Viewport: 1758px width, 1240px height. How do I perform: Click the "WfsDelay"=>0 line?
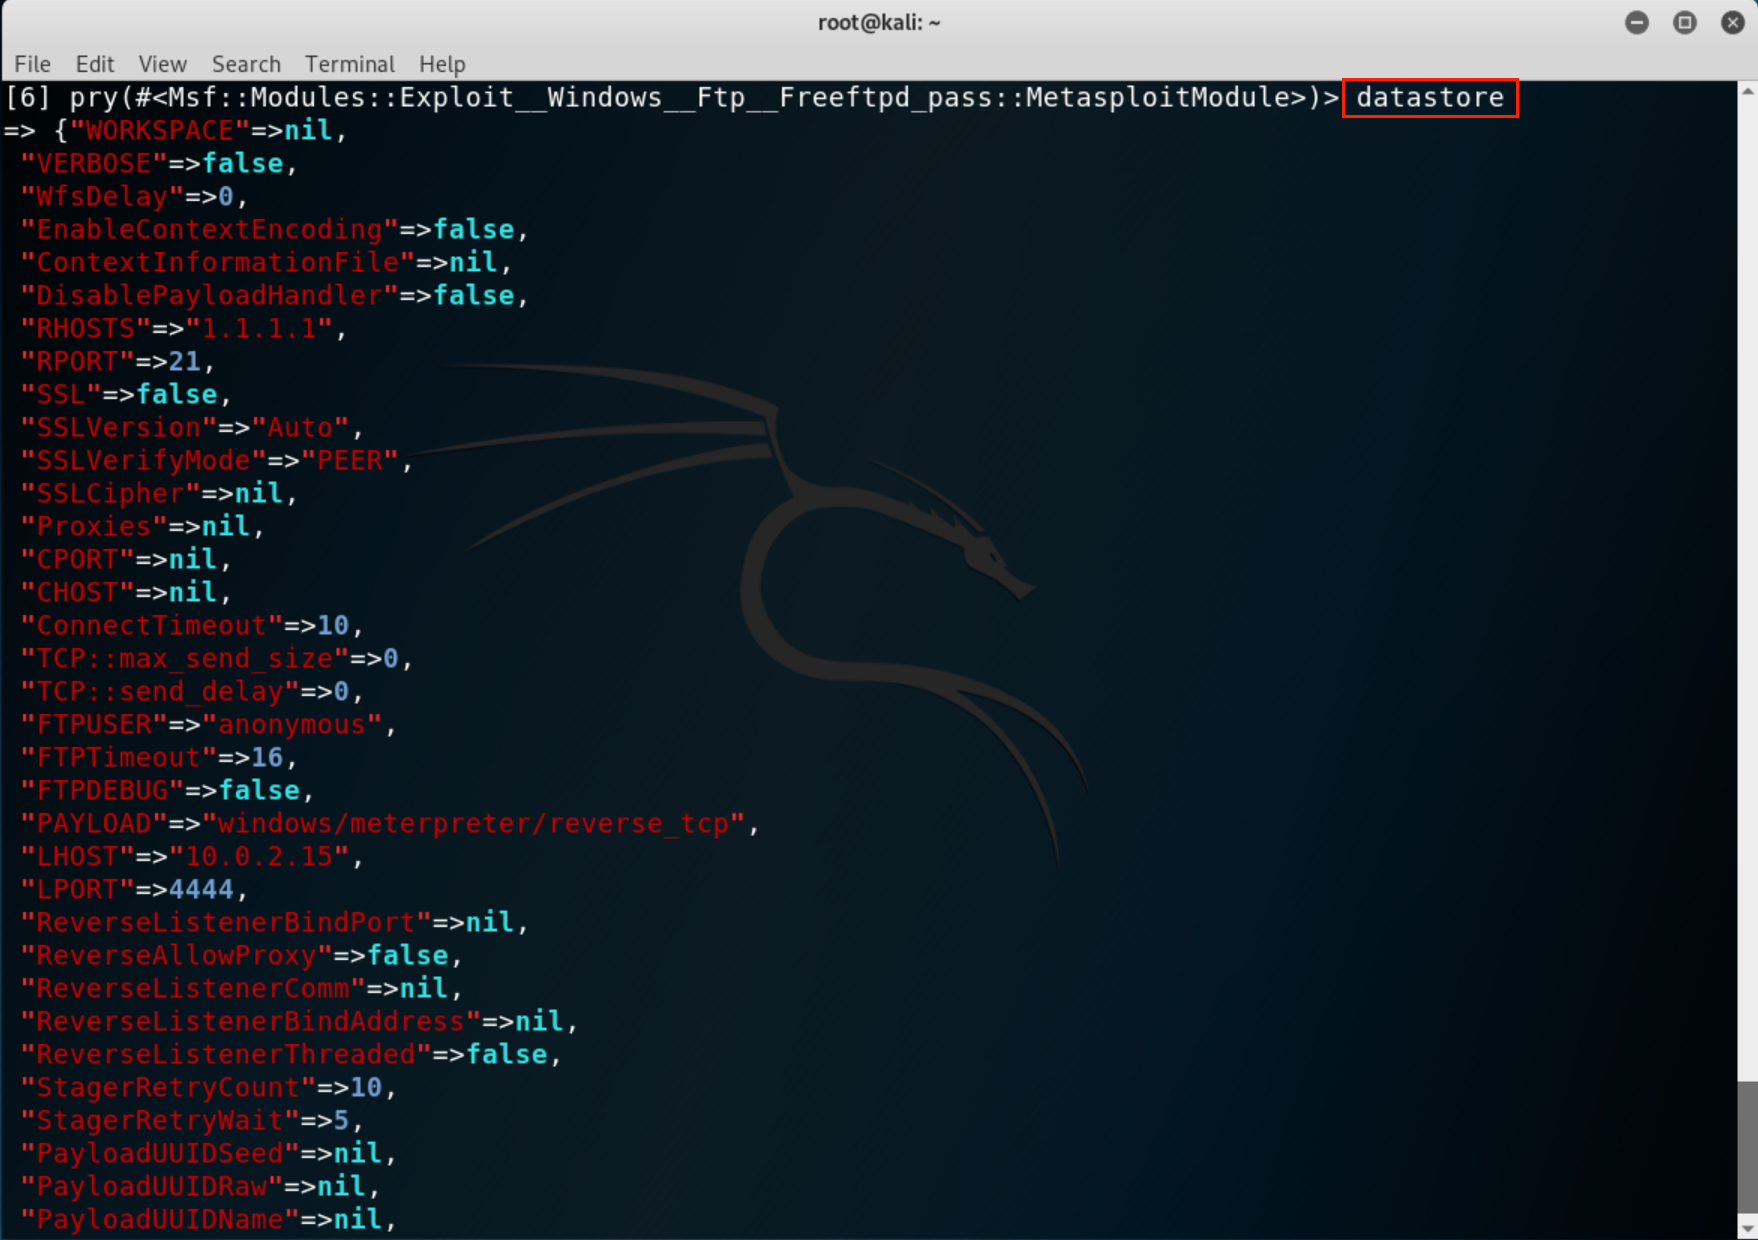point(134,196)
